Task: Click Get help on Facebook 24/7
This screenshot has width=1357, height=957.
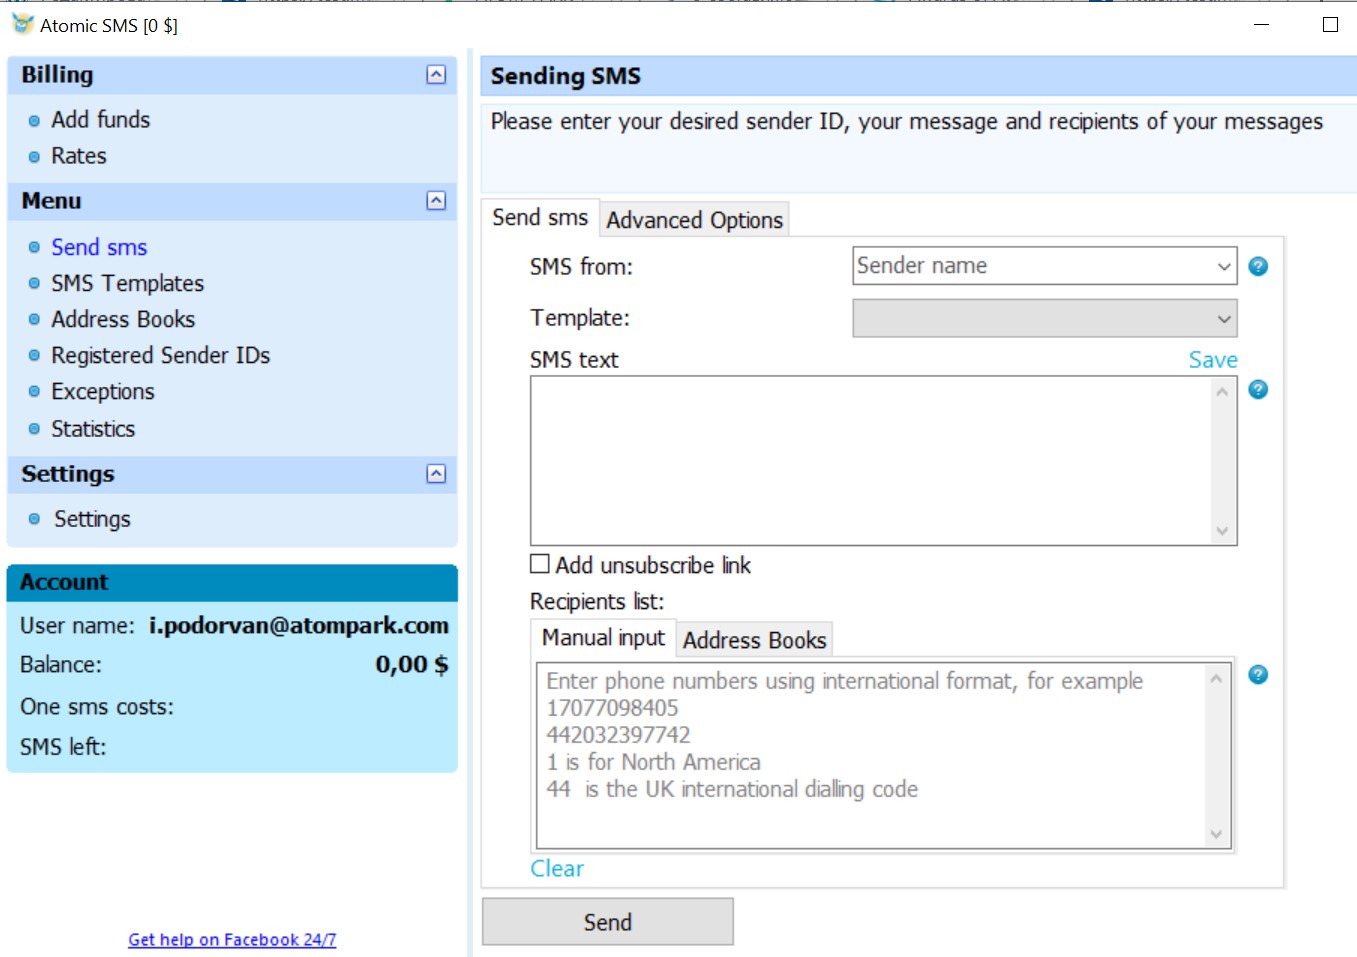Action: 231,939
